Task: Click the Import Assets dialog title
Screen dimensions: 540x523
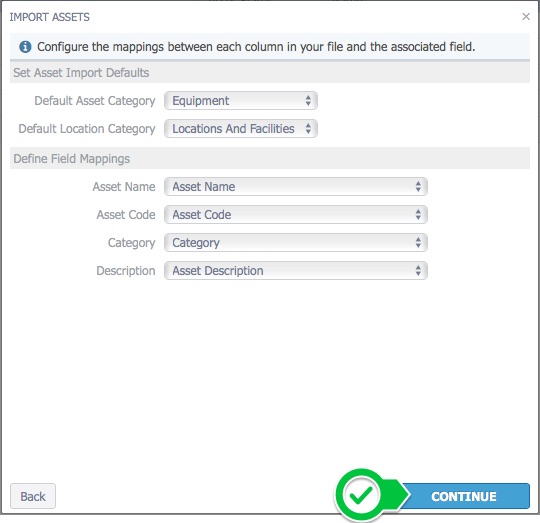Action: pyautogui.click(x=49, y=17)
